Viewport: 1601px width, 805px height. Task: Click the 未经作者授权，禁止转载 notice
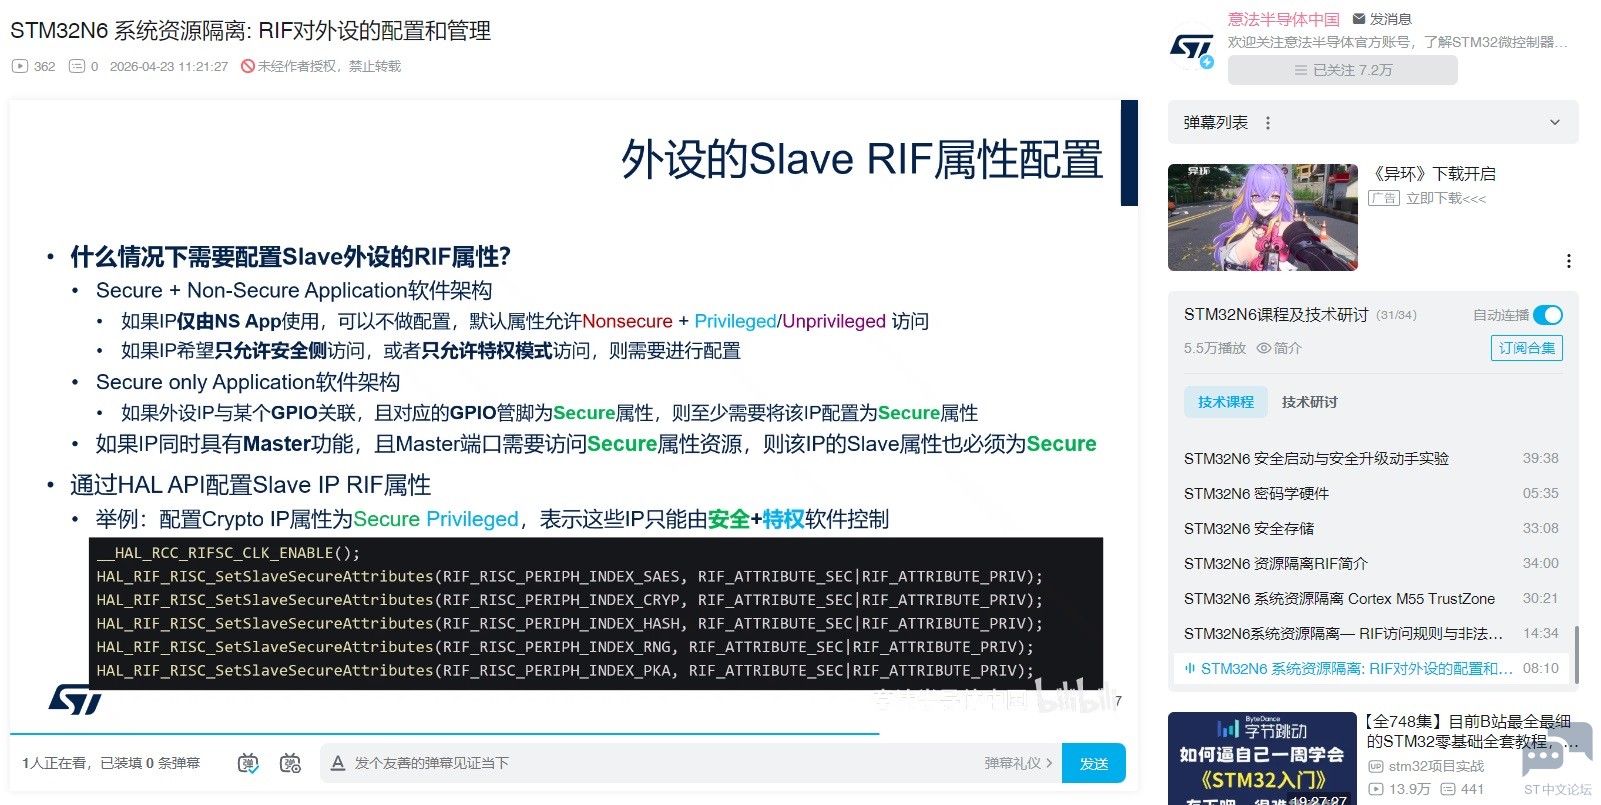point(329,66)
